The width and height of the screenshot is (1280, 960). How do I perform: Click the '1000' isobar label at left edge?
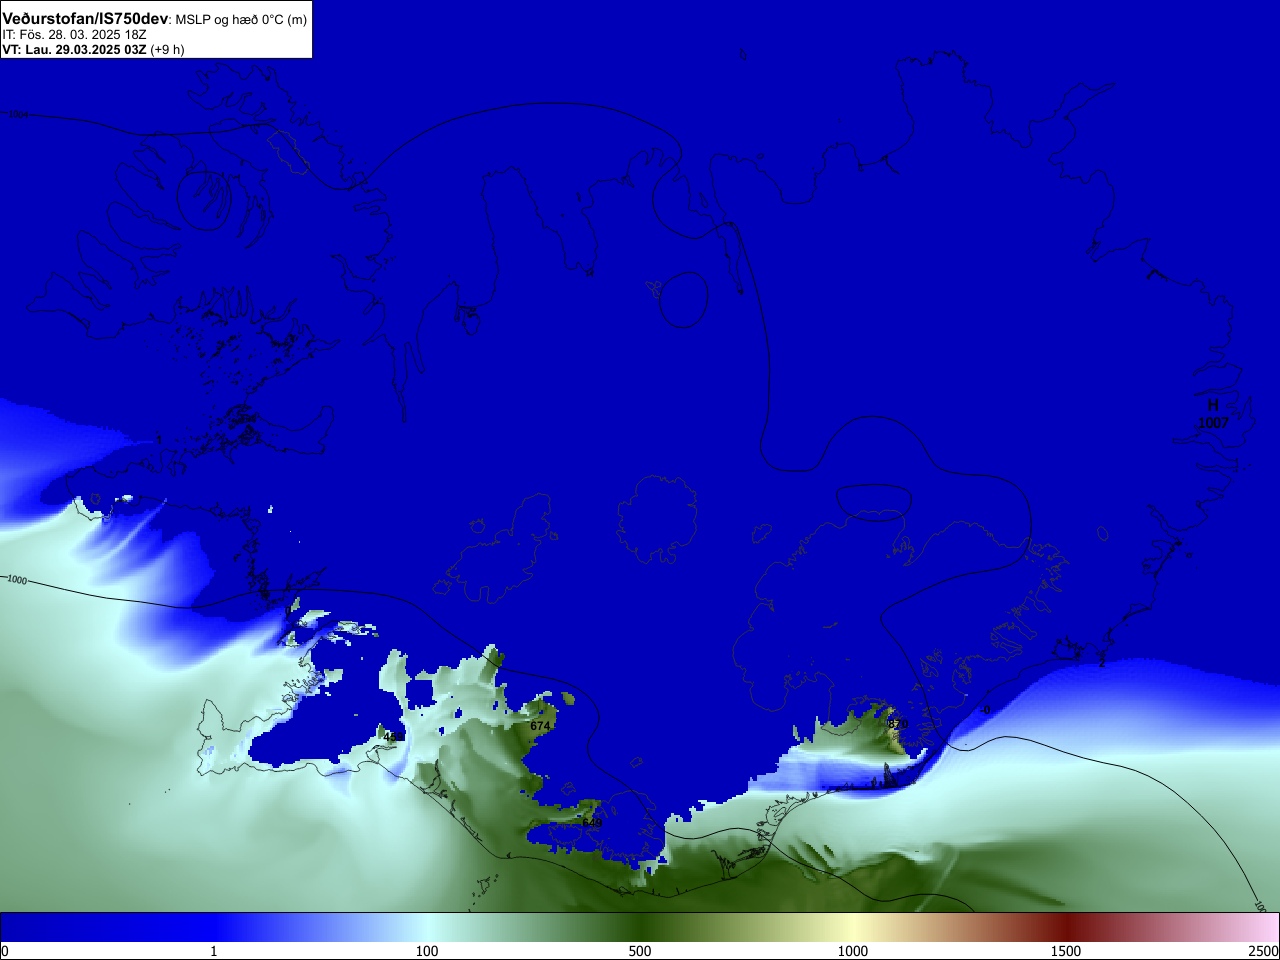tap(17, 579)
